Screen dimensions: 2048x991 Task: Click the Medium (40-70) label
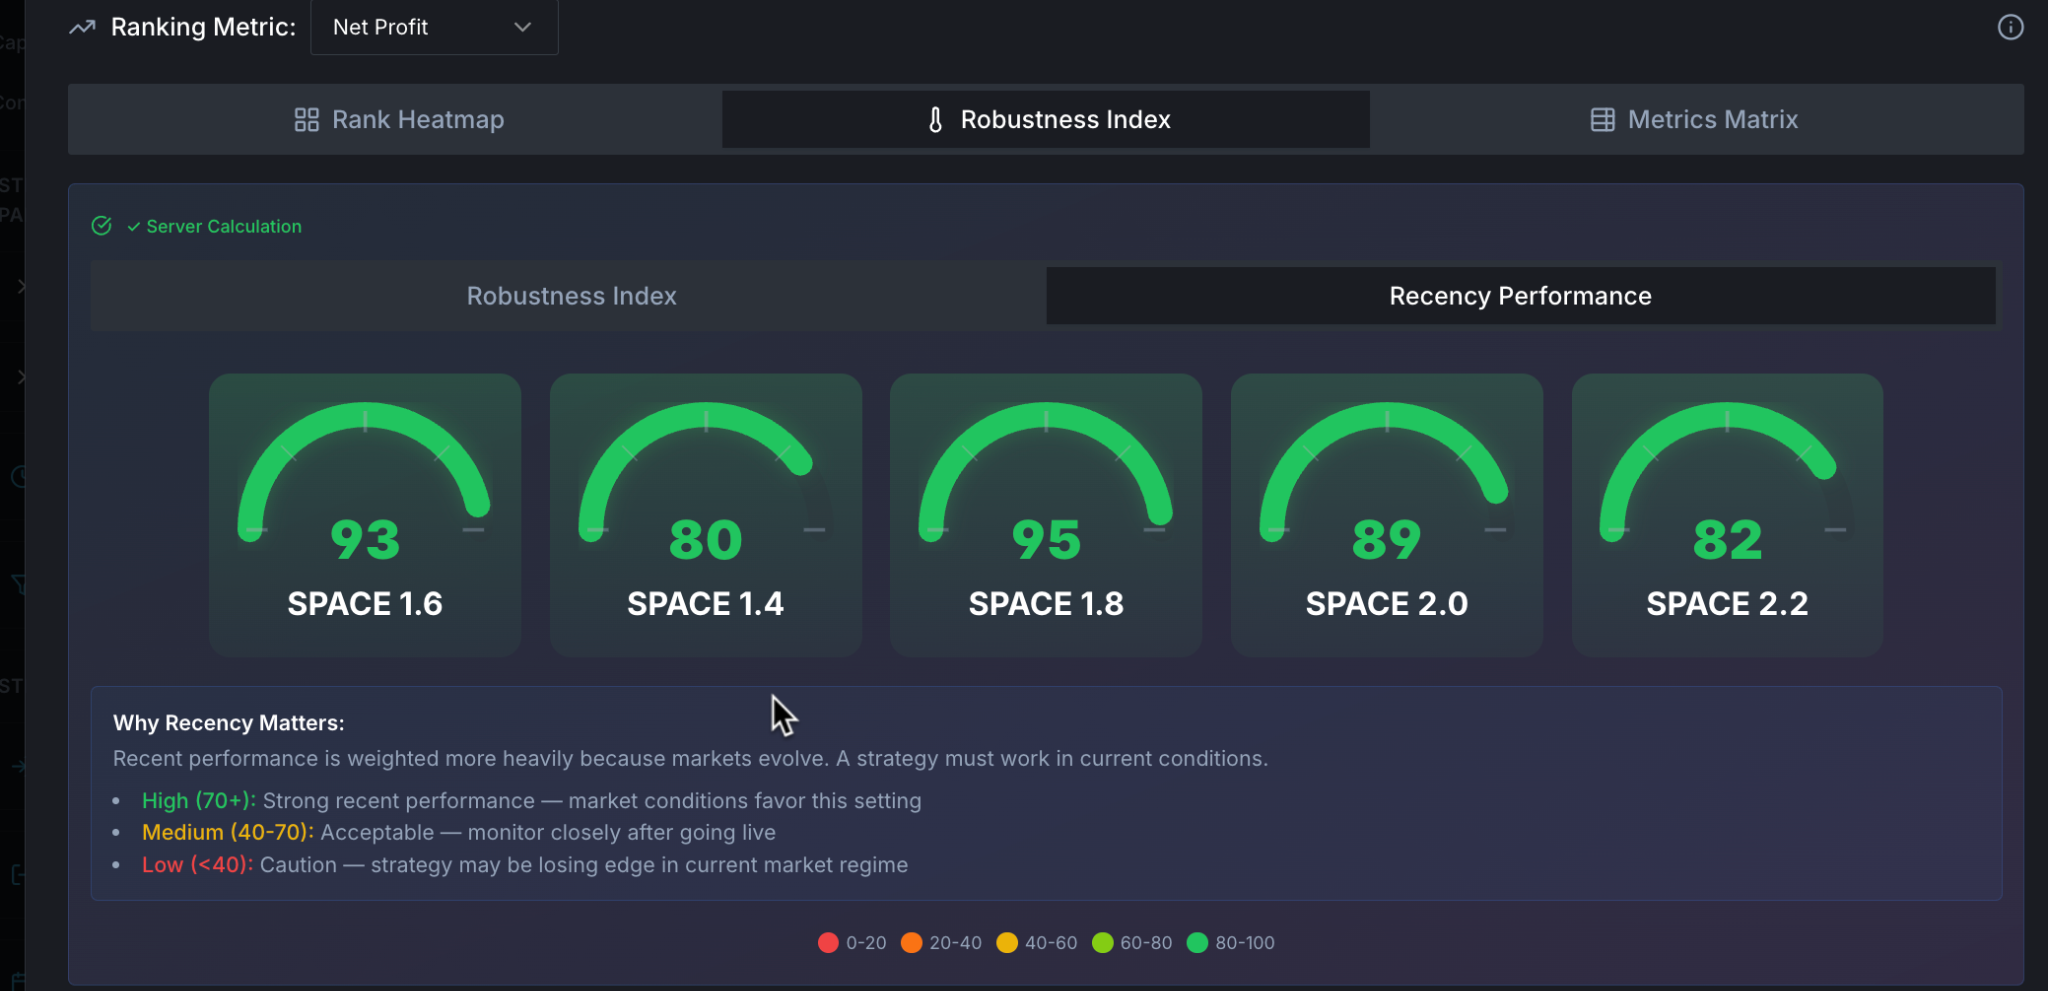click(x=228, y=833)
